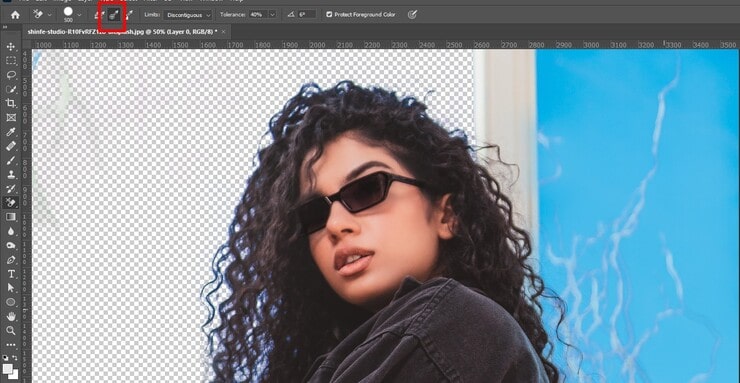Image resolution: width=740 pixels, height=383 pixels.
Task: Select the Horizontal Type tool
Action: tap(11, 274)
